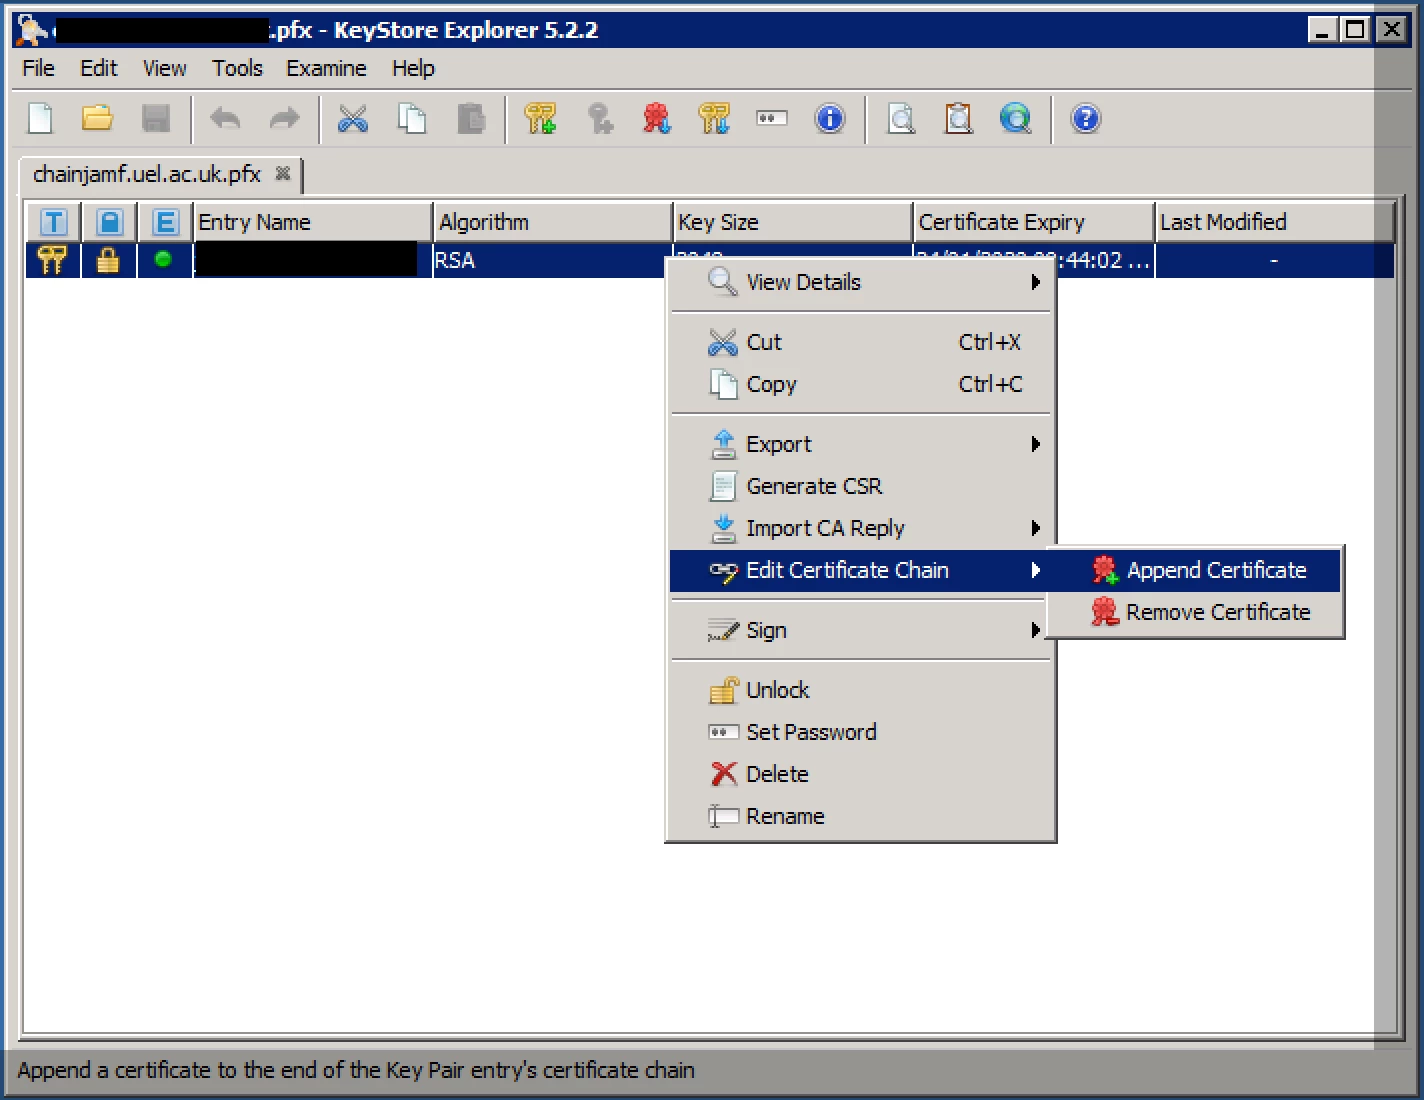Open the Help menu
This screenshot has width=1424, height=1100.
[413, 68]
